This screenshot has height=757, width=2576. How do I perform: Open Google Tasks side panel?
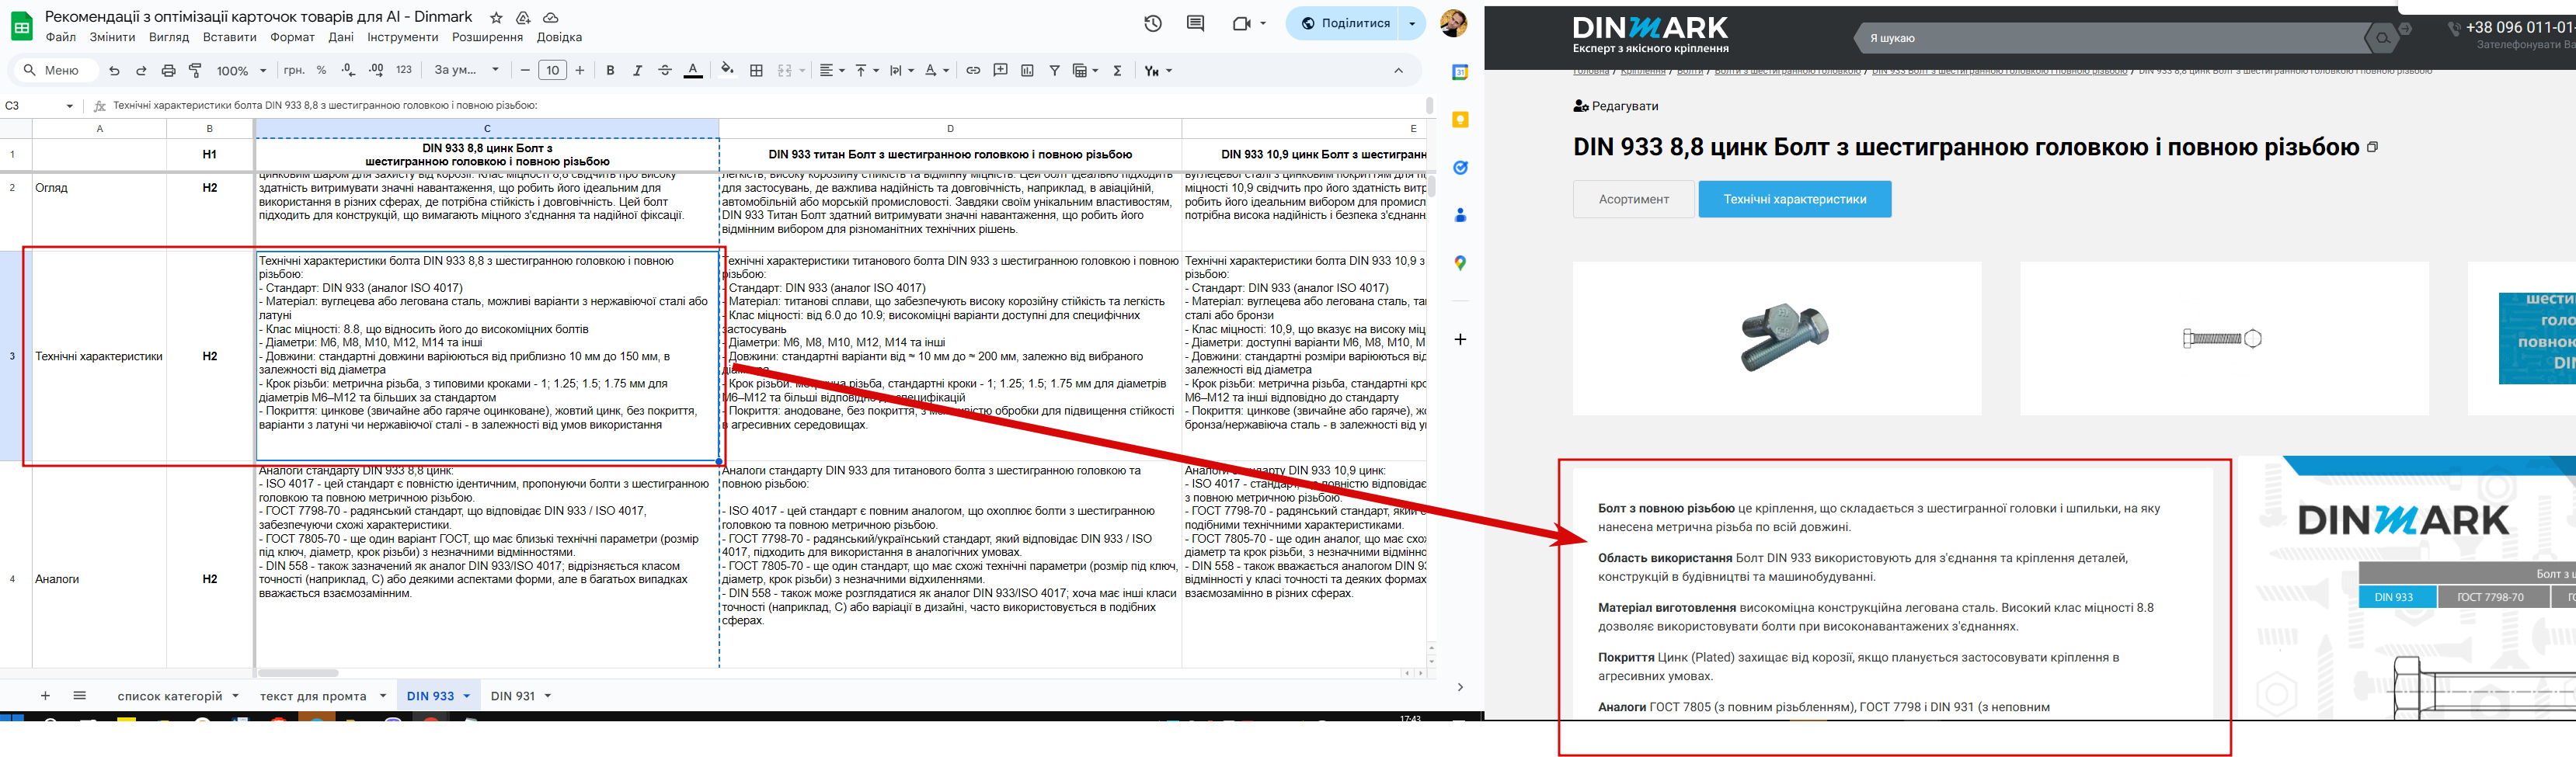click(1460, 168)
